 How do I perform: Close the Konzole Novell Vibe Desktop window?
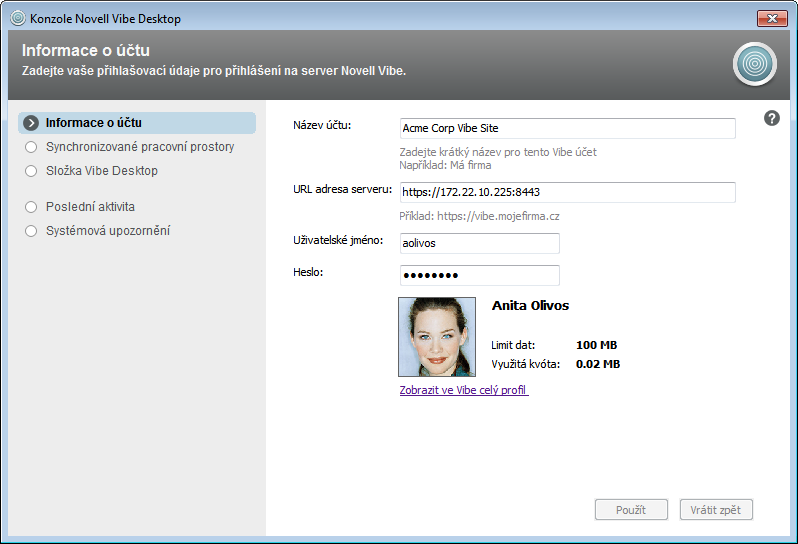(771, 18)
